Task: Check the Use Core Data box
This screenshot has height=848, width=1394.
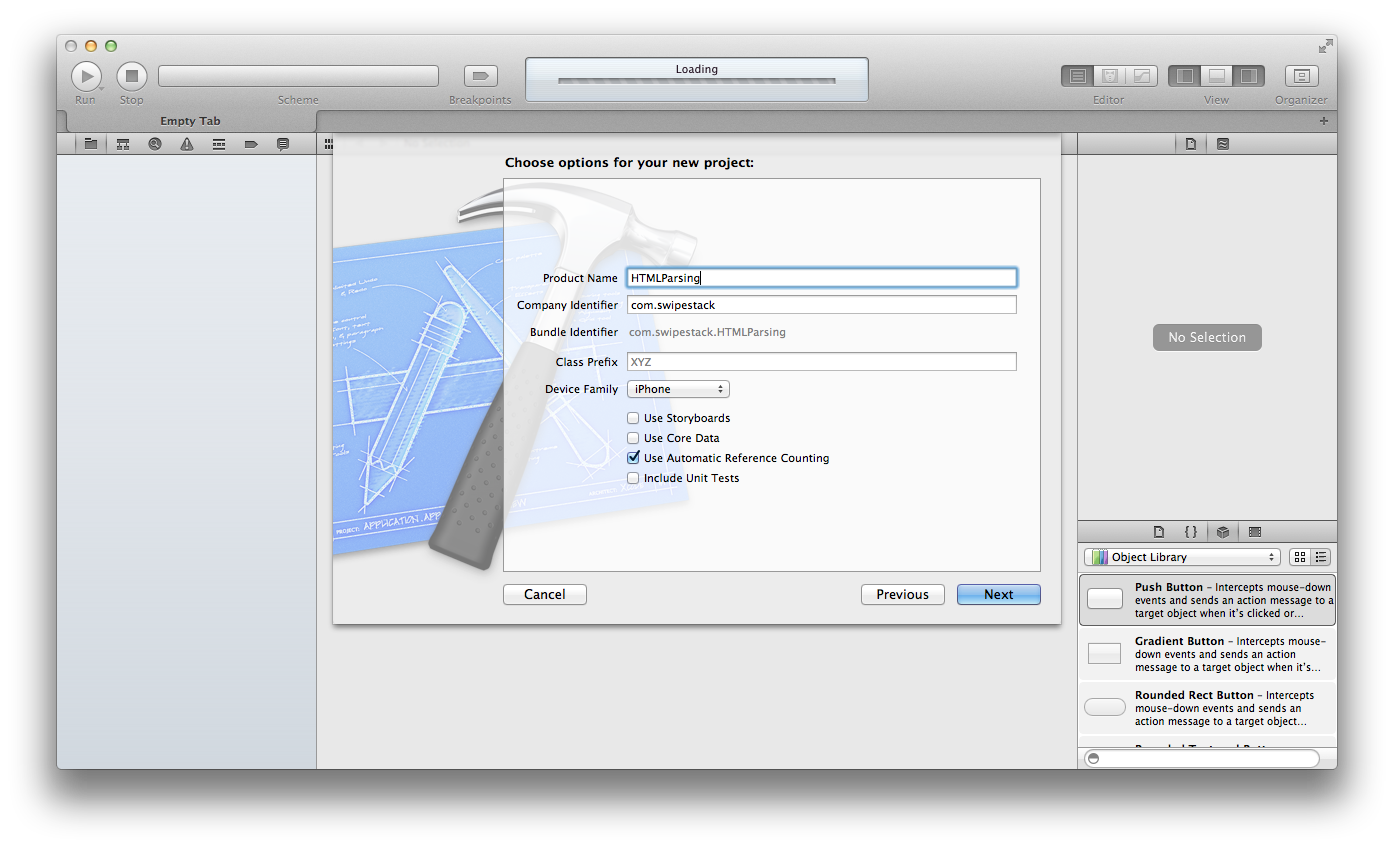Action: point(633,438)
